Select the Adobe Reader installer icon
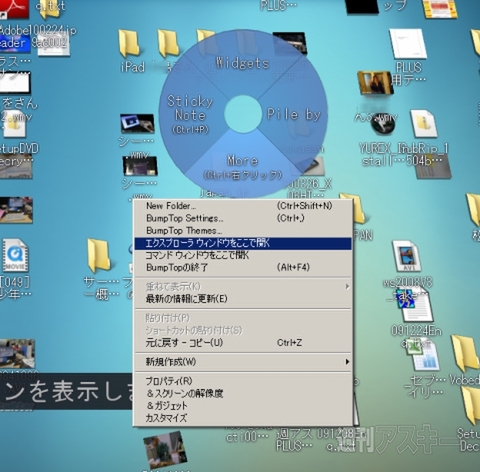Viewport: 480px width, 472px height. click(x=14, y=9)
